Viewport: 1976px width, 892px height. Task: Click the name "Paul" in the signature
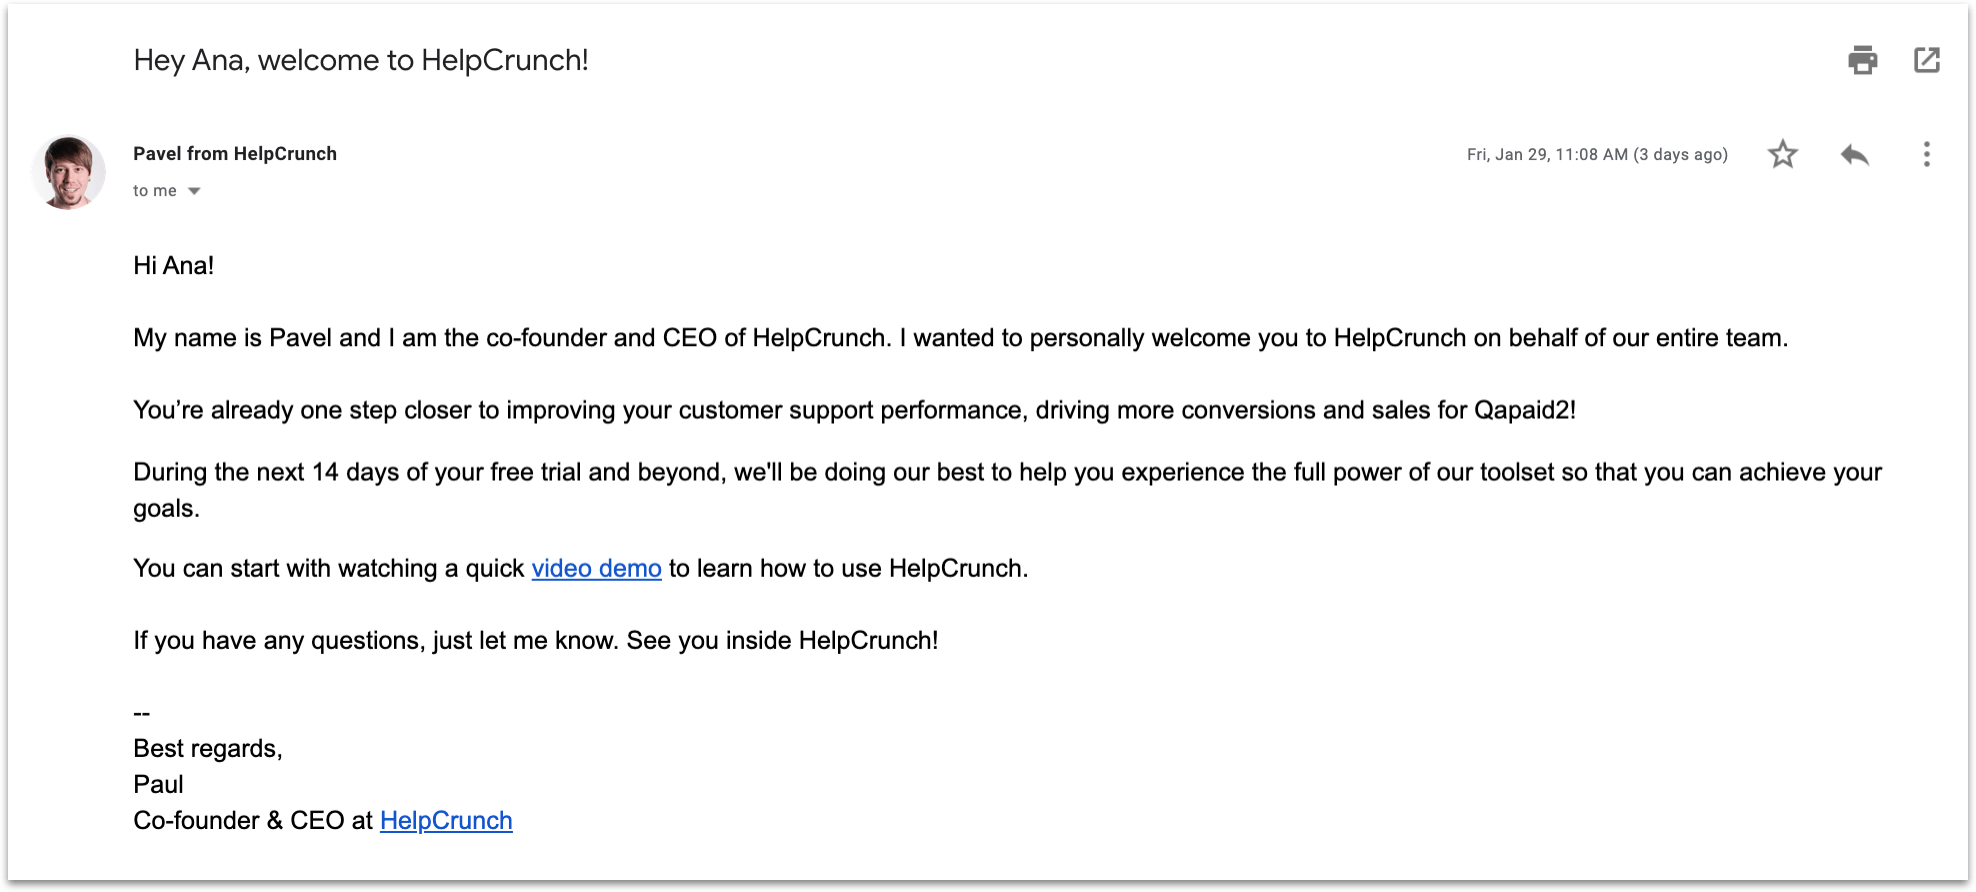158,784
